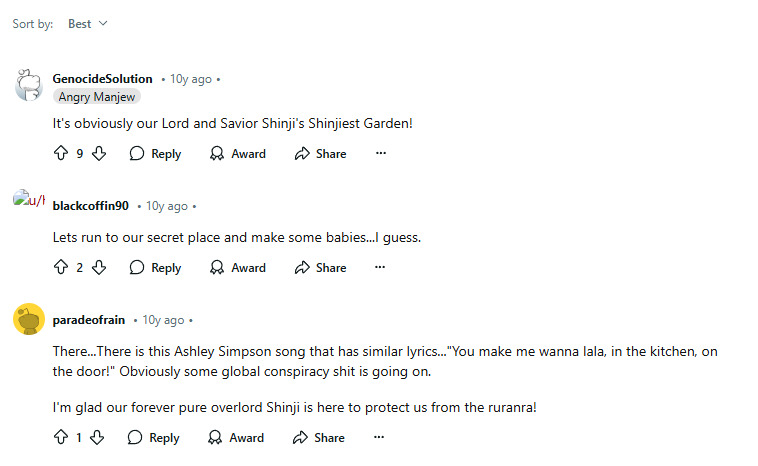Screen dimensions: 758x466
Task: Downvote blackcoffin90's comment
Action: coord(99,268)
